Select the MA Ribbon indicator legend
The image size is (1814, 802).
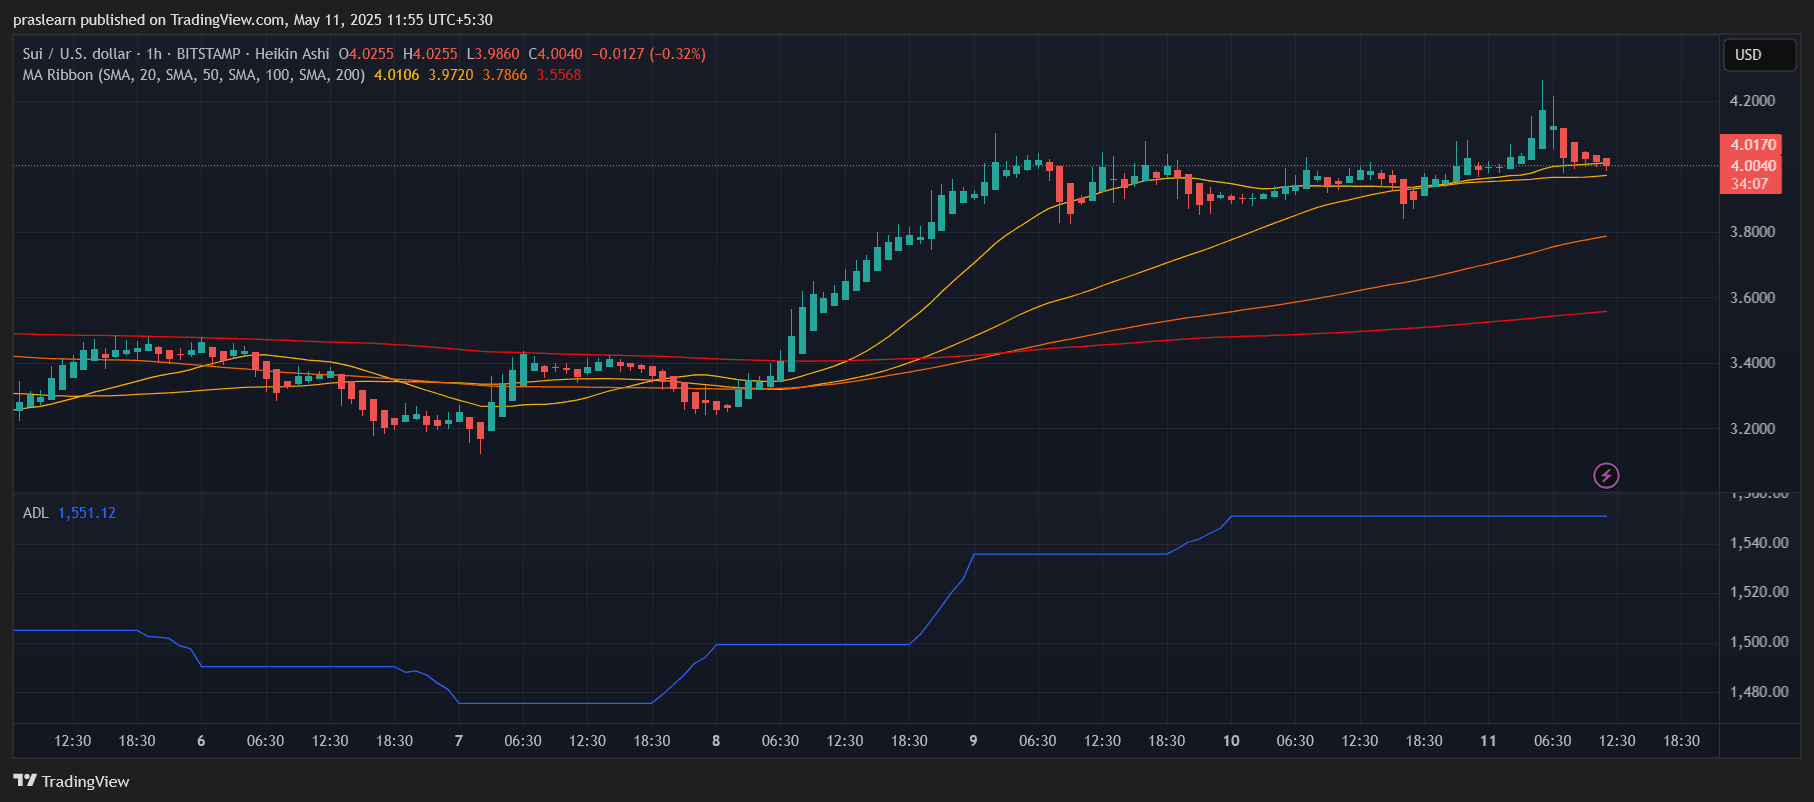click(x=193, y=75)
